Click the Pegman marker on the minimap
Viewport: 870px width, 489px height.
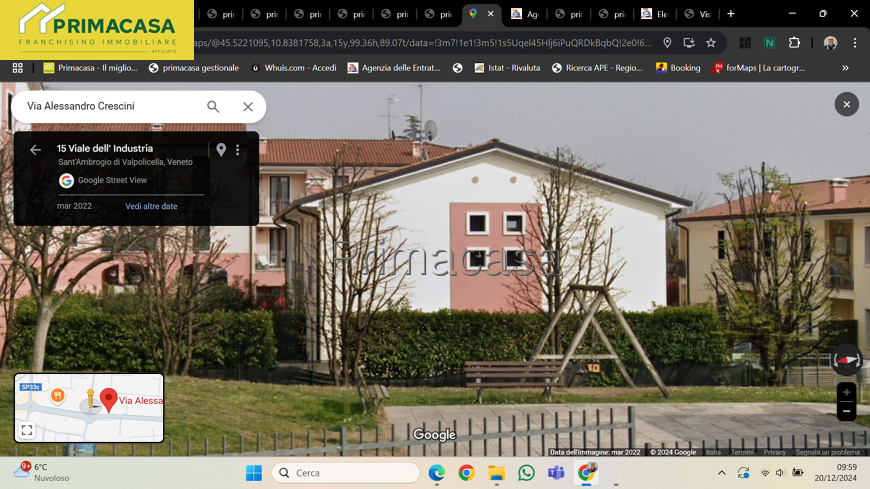click(x=90, y=401)
